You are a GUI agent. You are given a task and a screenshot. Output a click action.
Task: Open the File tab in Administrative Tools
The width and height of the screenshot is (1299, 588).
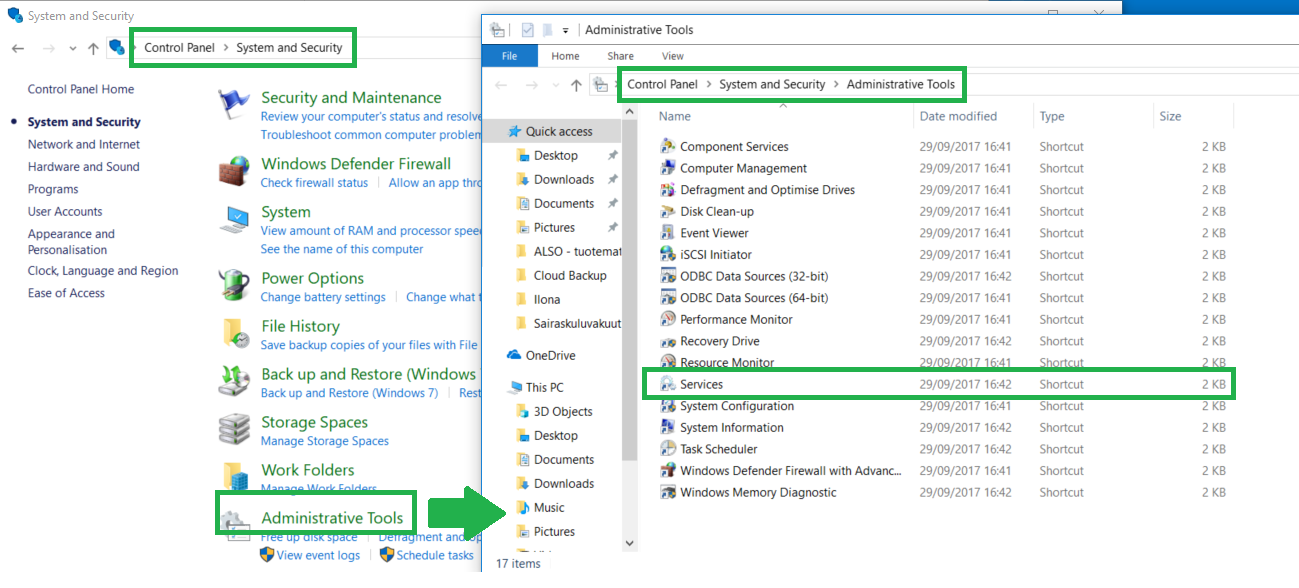509,56
